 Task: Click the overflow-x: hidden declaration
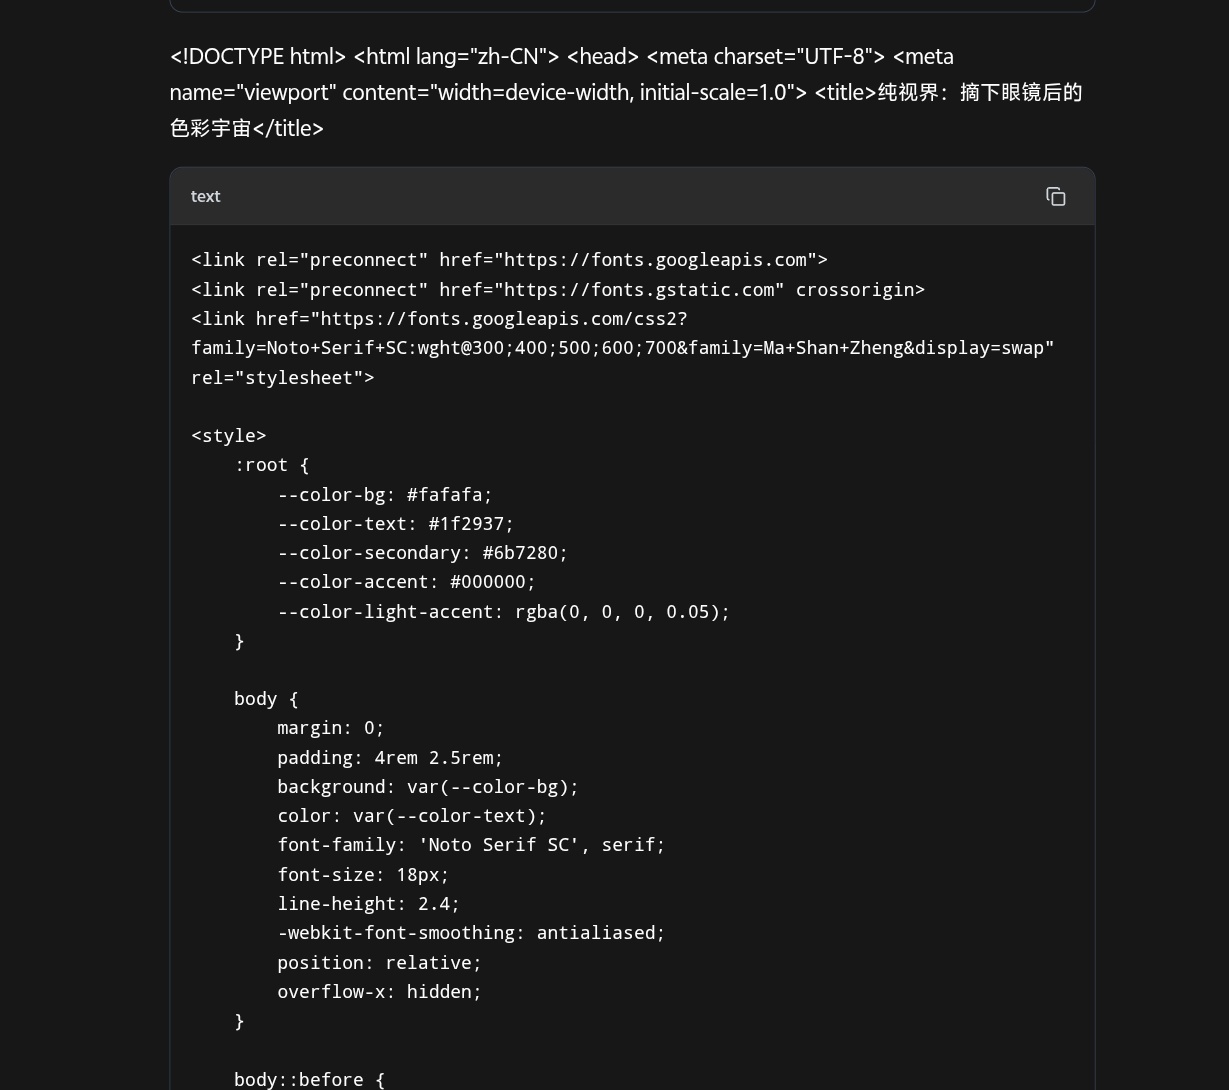point(380,992)
